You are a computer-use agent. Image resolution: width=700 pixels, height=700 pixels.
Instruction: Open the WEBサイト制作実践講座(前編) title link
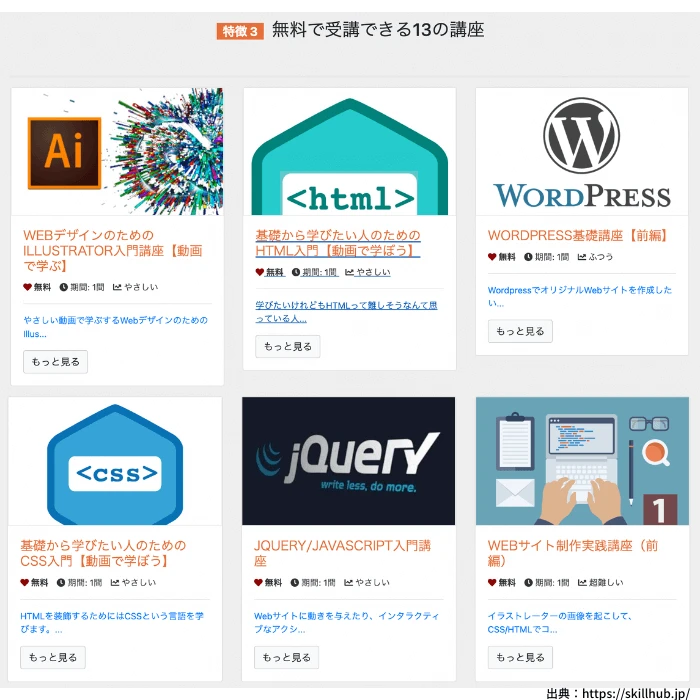(x=573, y=553)
